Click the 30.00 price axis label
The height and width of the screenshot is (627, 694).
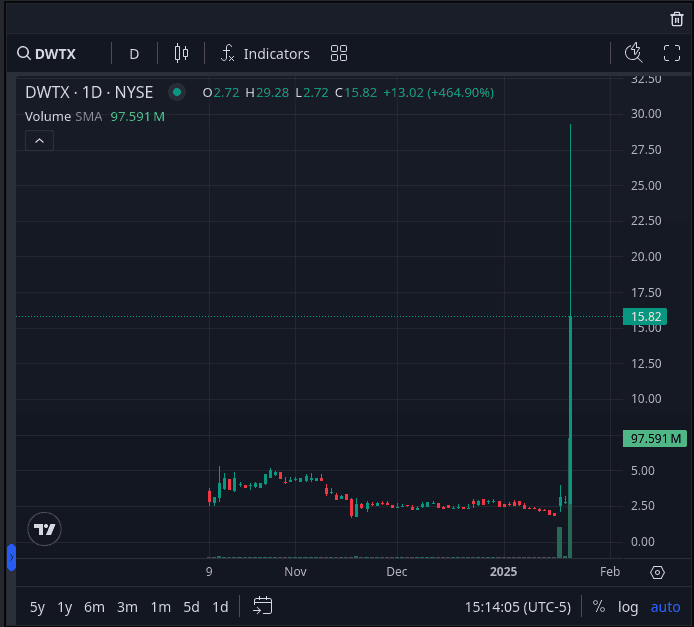point(646,114)
